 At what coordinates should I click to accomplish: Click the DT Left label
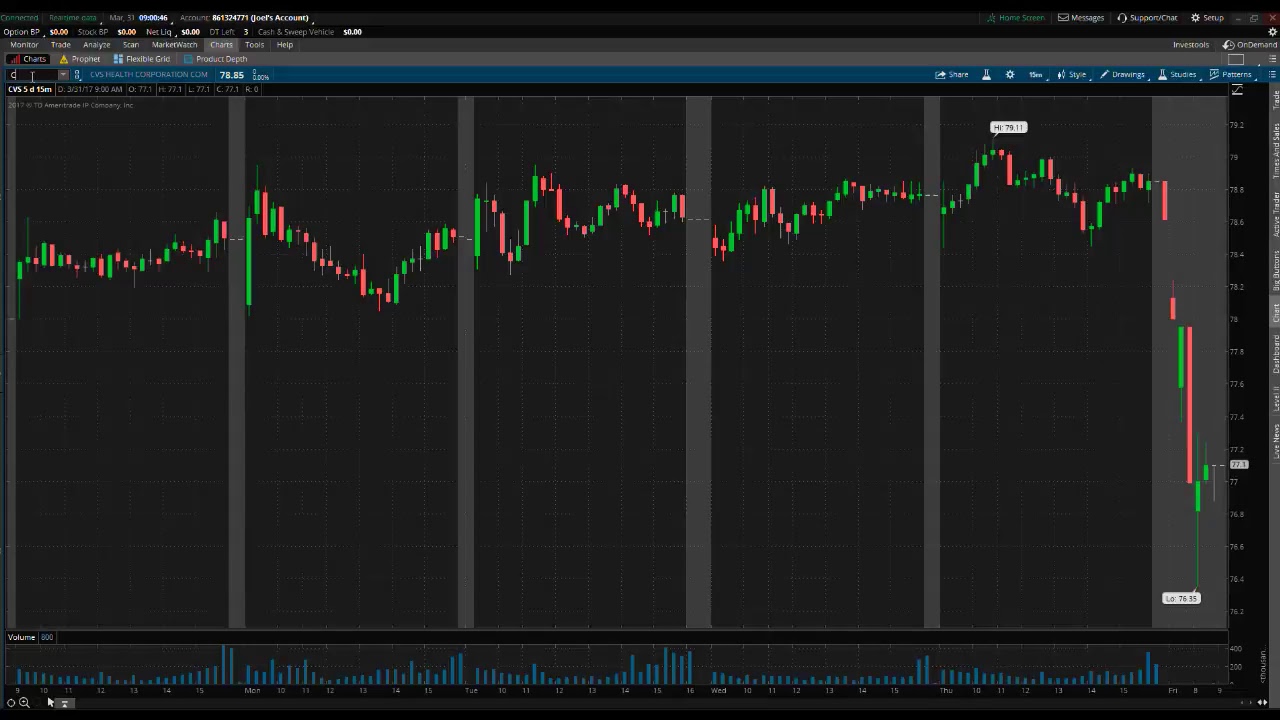(221, 32)
